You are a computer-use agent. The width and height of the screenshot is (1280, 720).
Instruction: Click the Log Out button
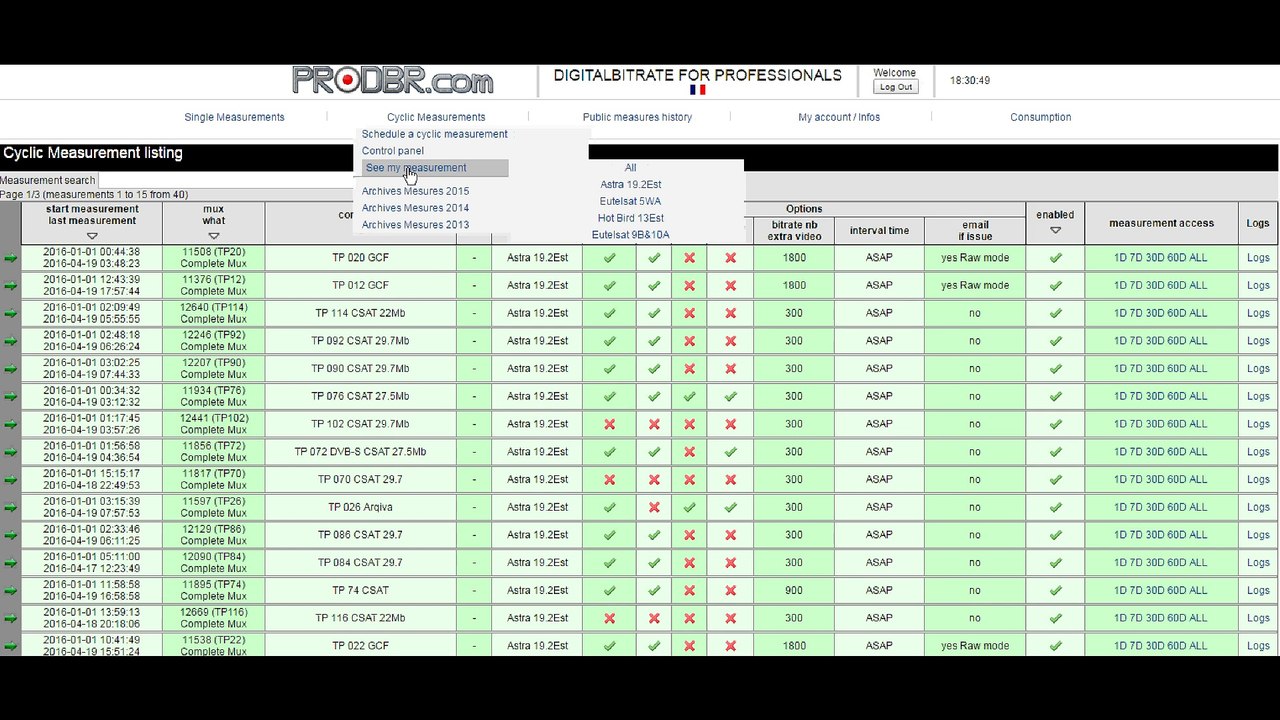[896, 87]
